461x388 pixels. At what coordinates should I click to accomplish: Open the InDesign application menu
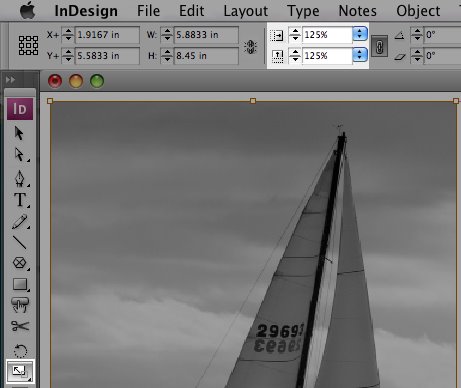(86, 11)
